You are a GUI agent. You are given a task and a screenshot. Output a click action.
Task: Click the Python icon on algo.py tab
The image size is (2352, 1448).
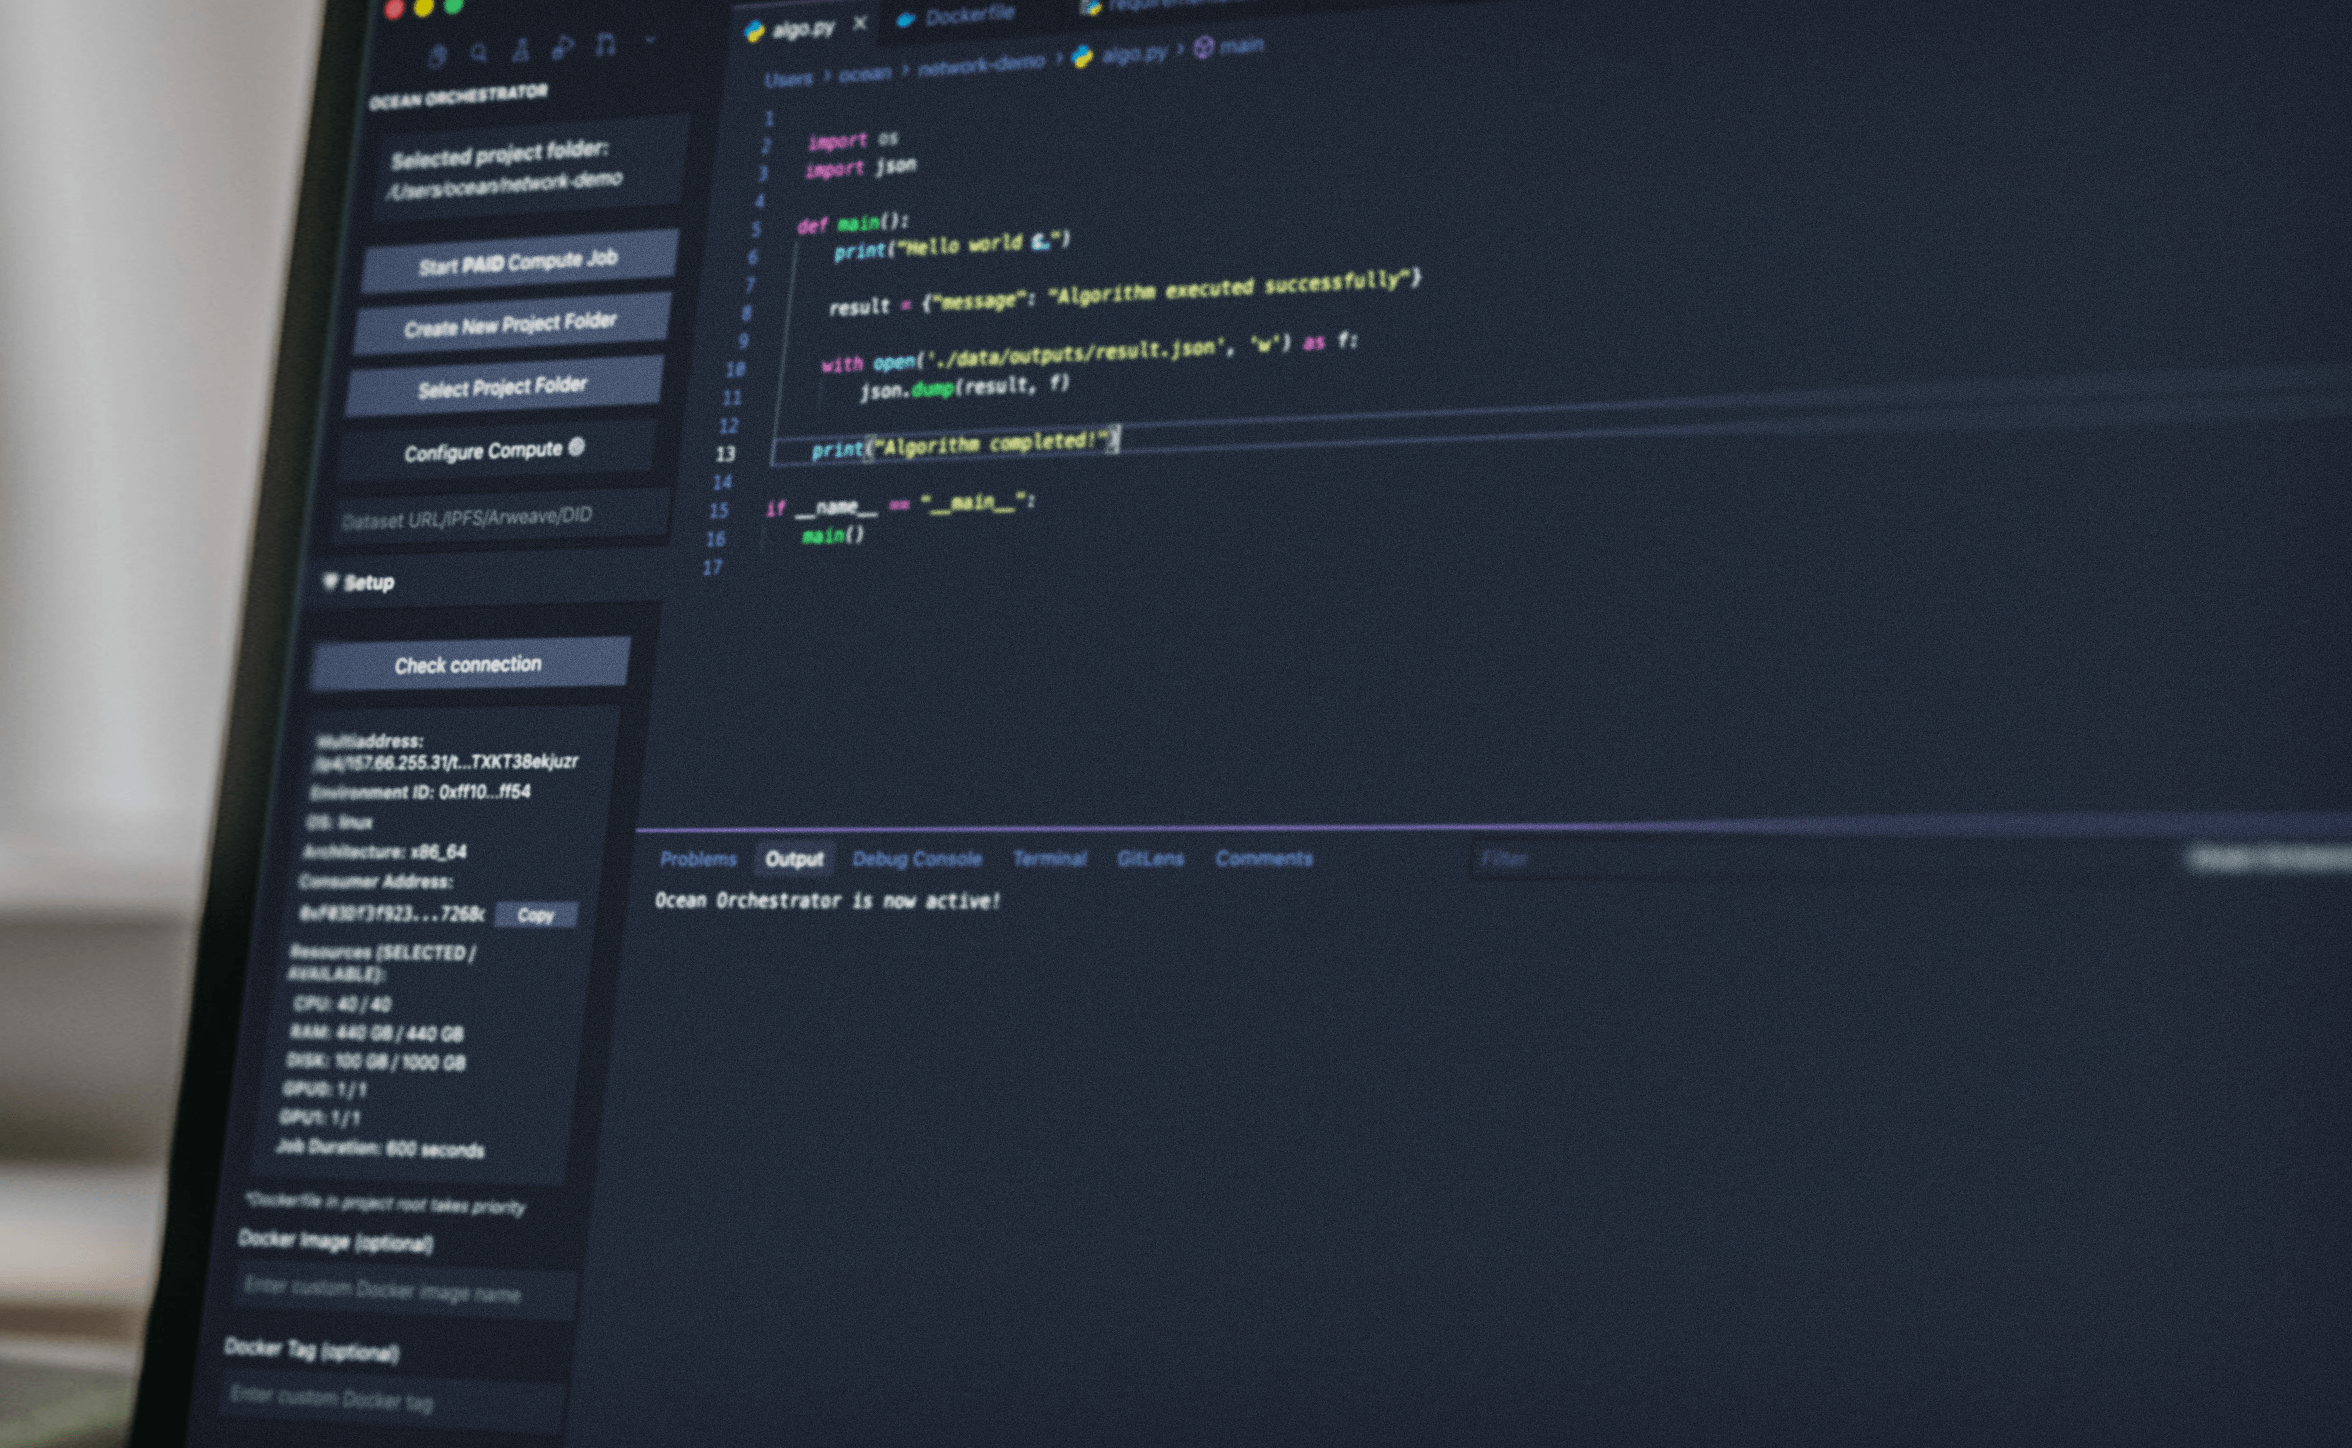pyautogui.click(x=755, y=32)
